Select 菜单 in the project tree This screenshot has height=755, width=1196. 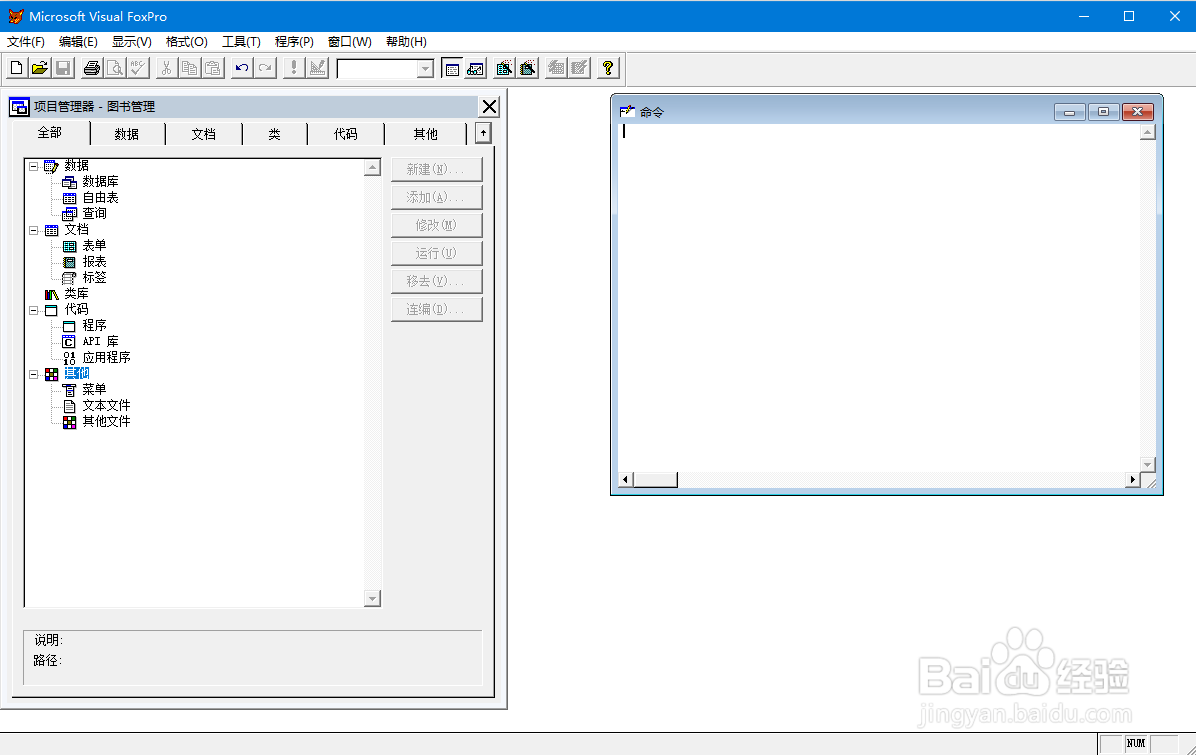tap(95, 390)
